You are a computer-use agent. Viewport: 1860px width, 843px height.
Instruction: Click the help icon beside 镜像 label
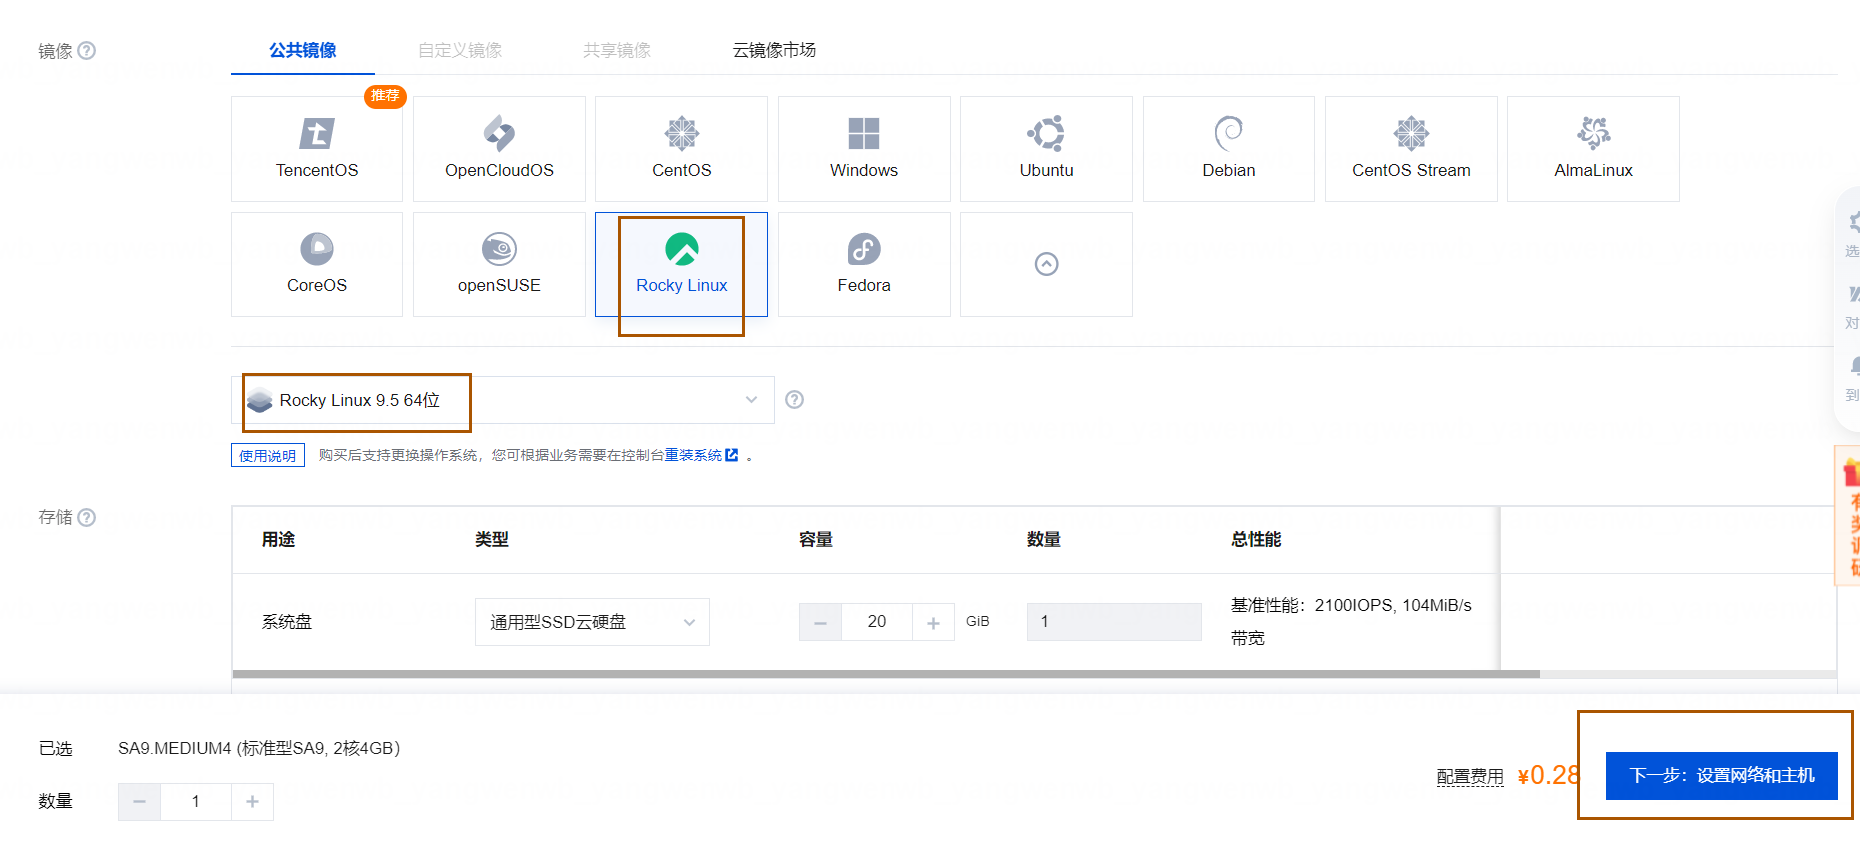pos(87,50)
